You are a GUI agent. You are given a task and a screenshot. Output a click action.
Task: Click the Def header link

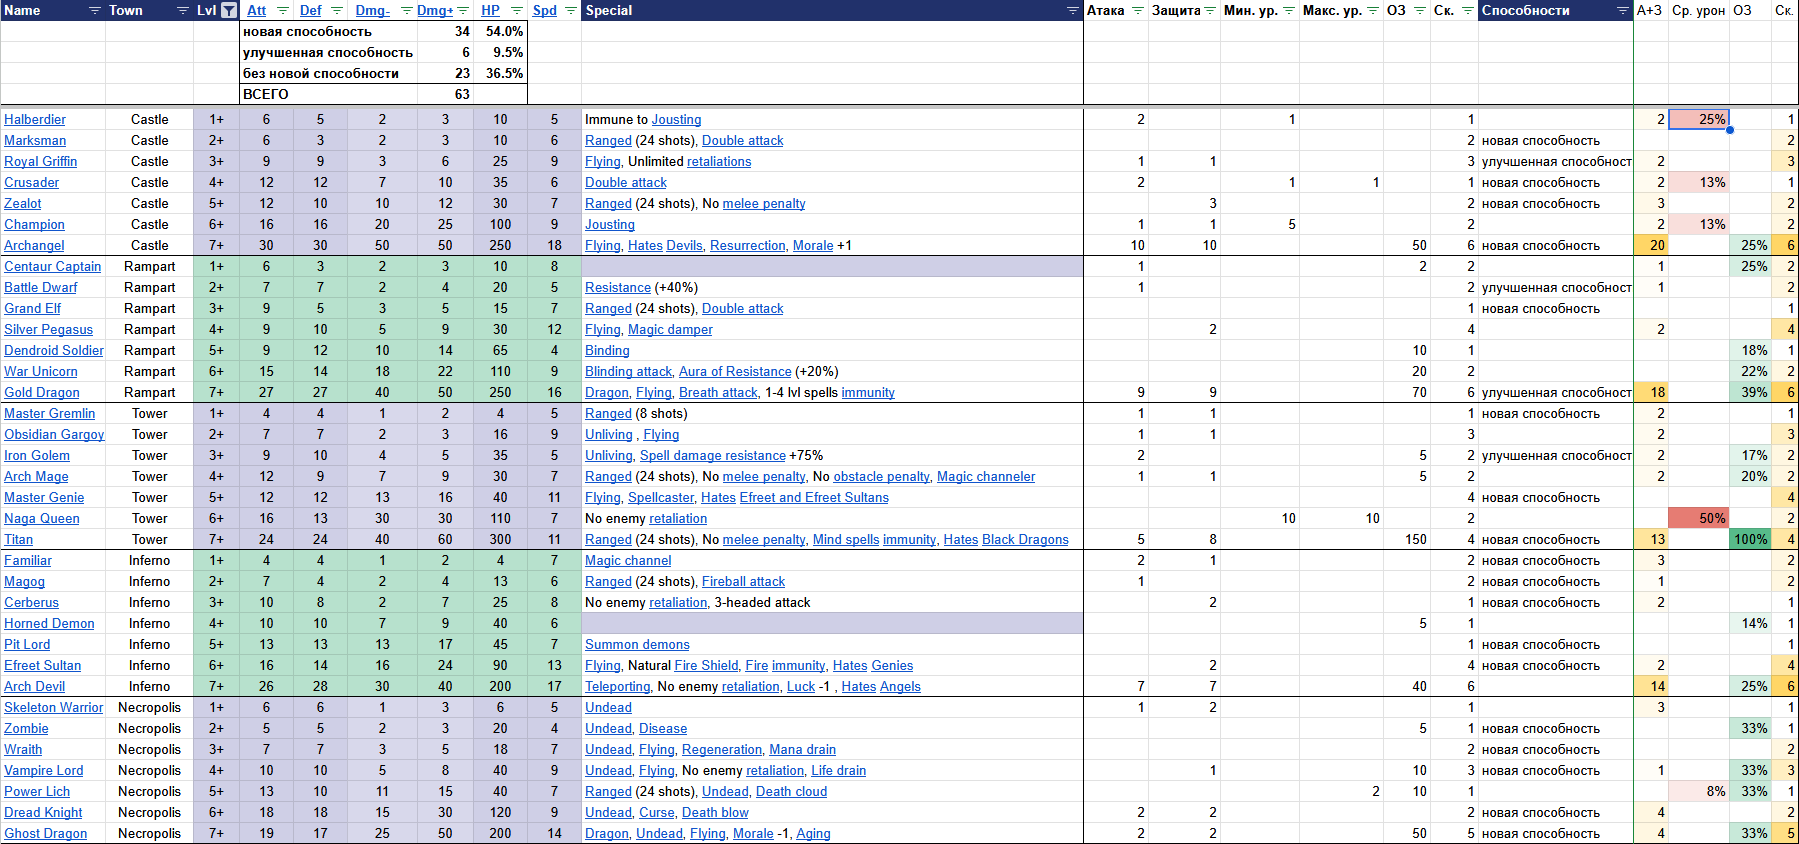click(x=311, y=10)
